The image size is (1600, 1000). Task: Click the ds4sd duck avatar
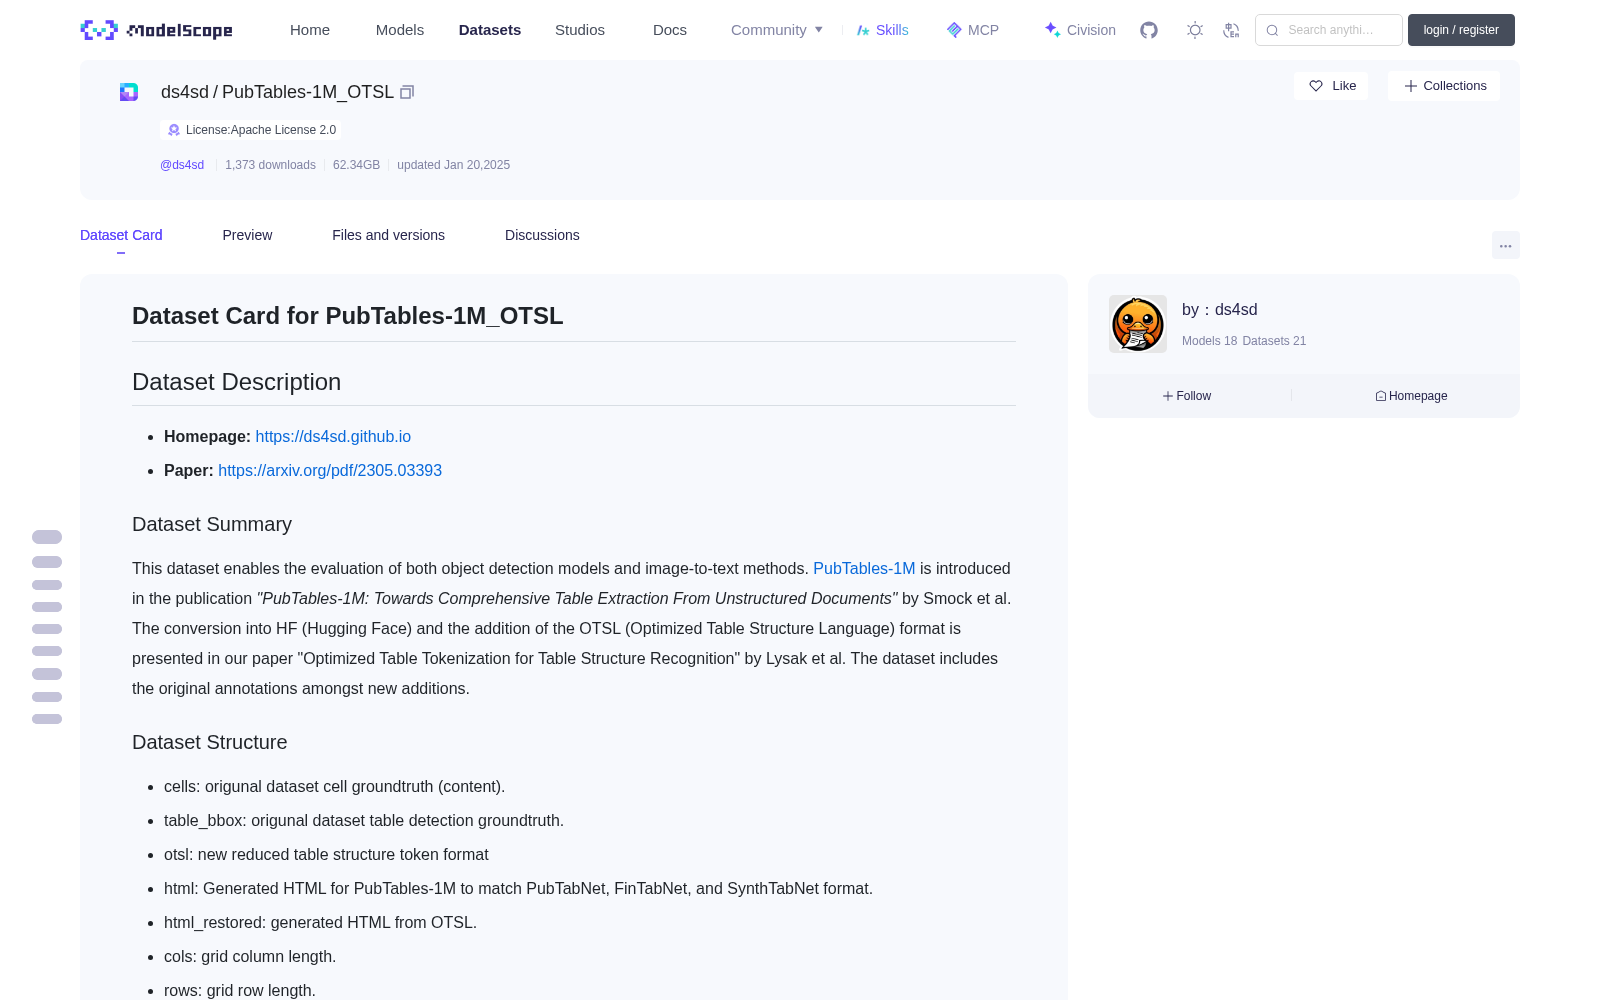(x=1138, y=324)
